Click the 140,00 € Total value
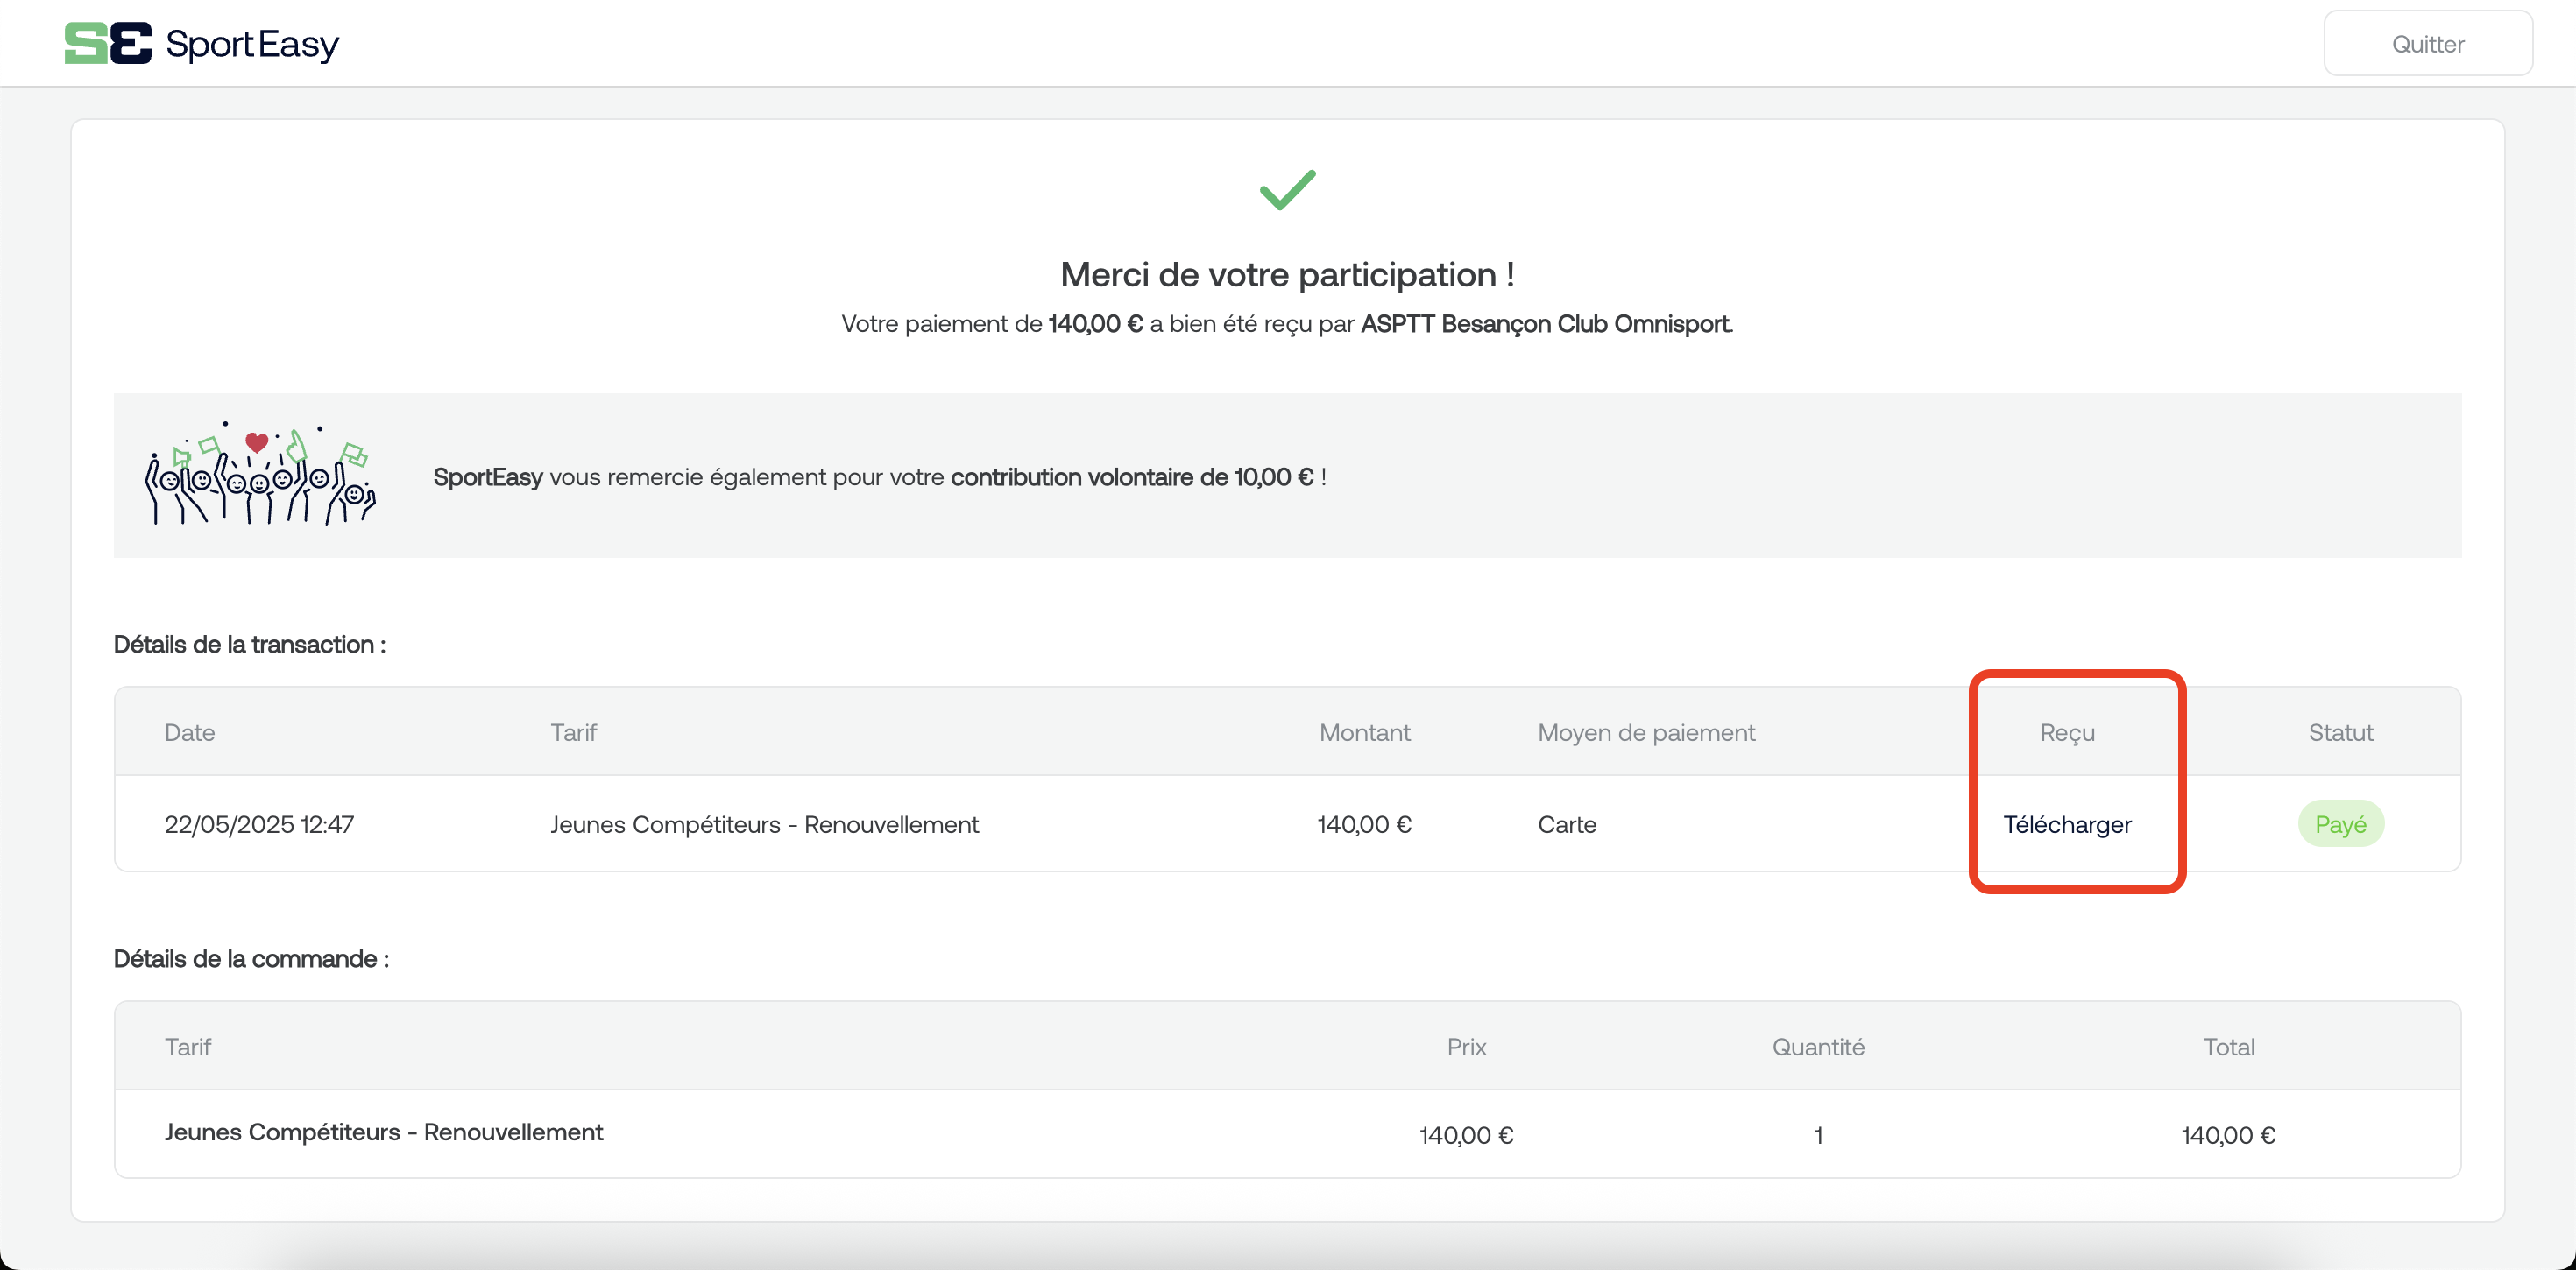2576x1270 pixels. (2229, 1135)
